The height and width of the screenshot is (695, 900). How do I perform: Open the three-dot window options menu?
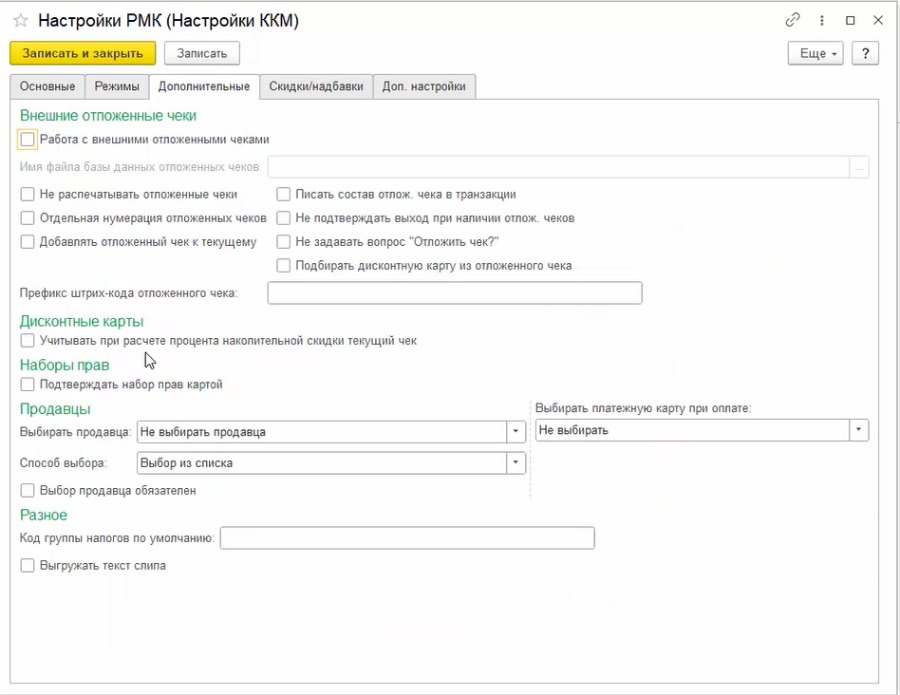click(x=822, y=21)
